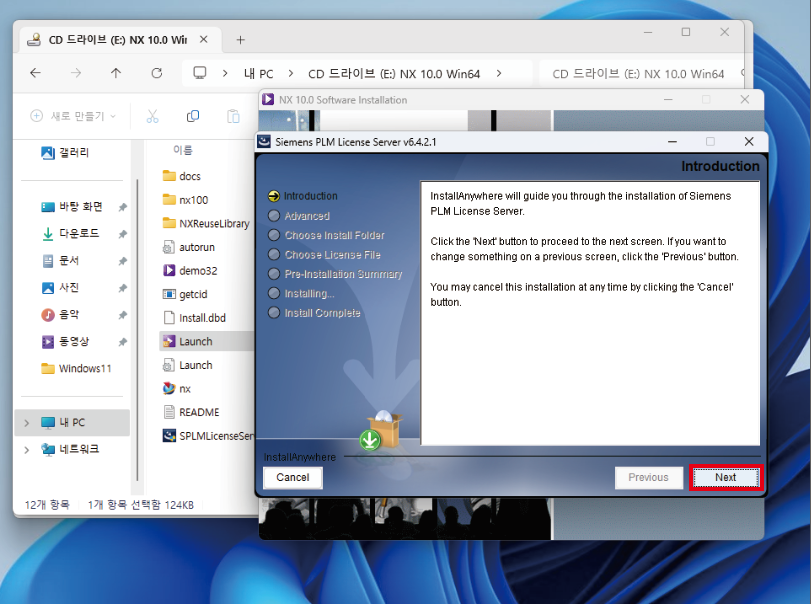Screen dimensions: 811x604
Task: Minimize the NX 10.0 Software Installation window
Action: (668, 99)
